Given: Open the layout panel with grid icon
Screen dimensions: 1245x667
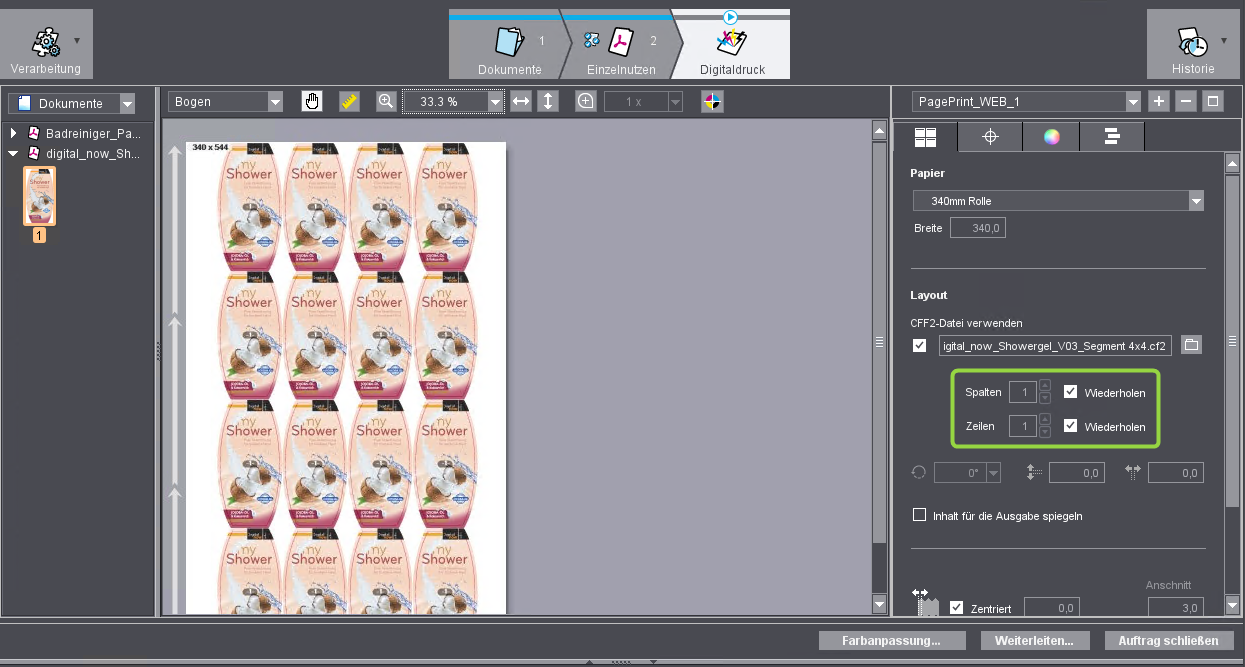Looking at the screenshot, I should tap(926, 136).
